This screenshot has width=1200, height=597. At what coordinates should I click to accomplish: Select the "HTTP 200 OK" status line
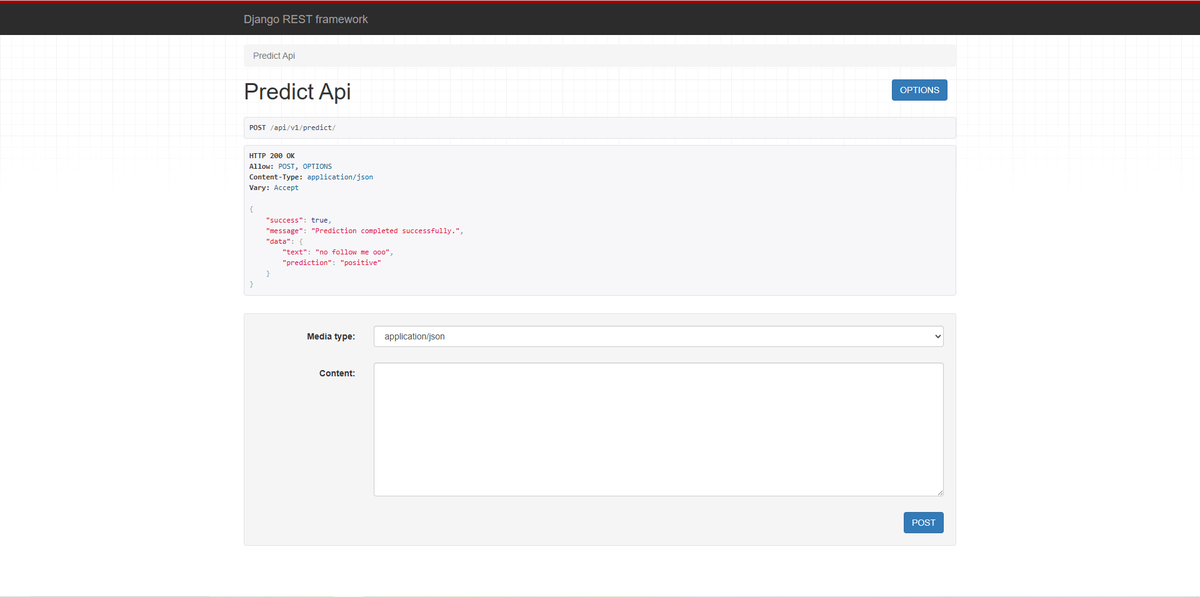(x=272, y=156)
